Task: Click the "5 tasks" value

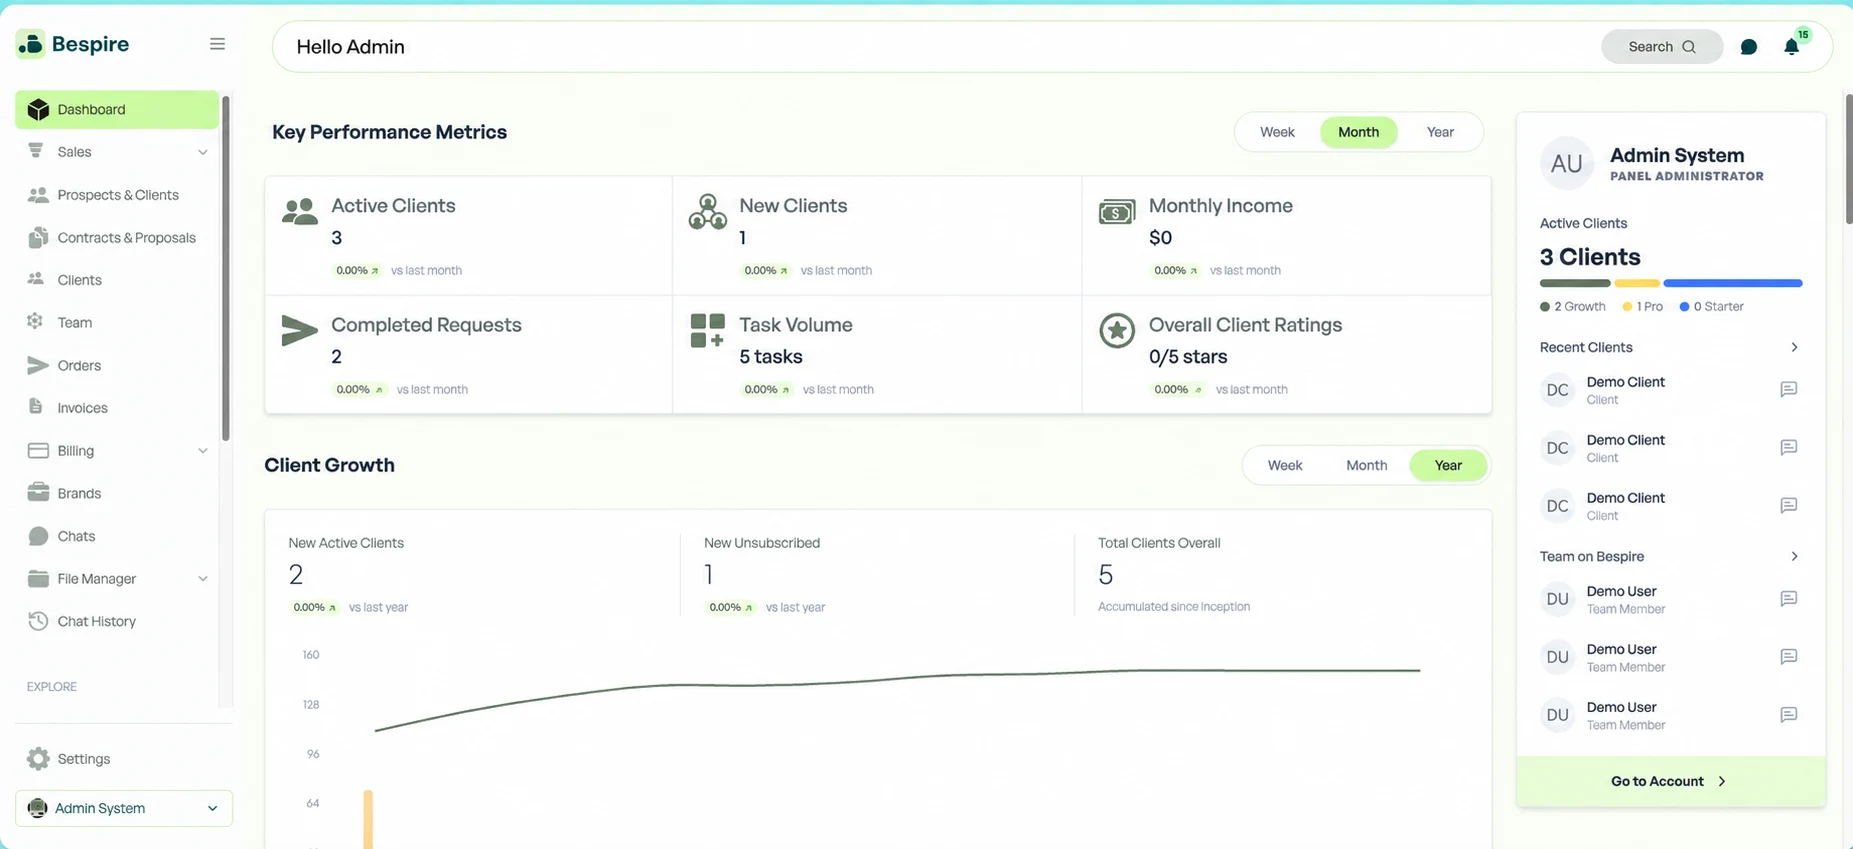Action: pyautogui.click(x=771, y=357)
